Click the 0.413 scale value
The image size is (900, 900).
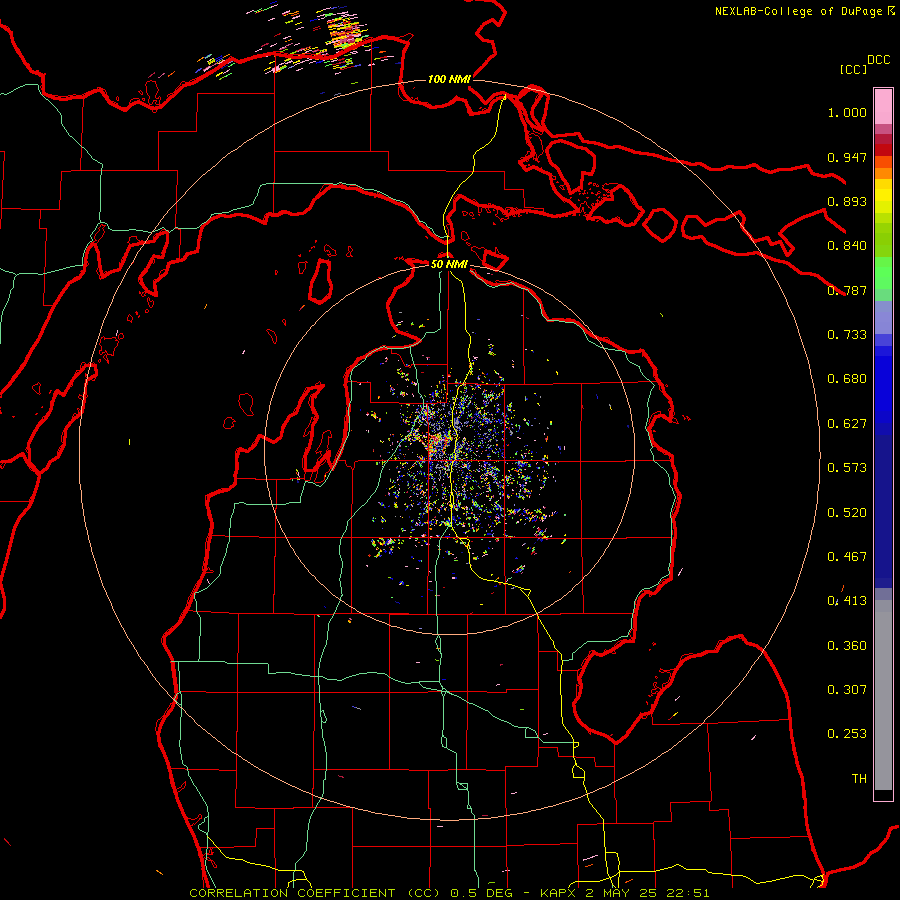(847, 601)
